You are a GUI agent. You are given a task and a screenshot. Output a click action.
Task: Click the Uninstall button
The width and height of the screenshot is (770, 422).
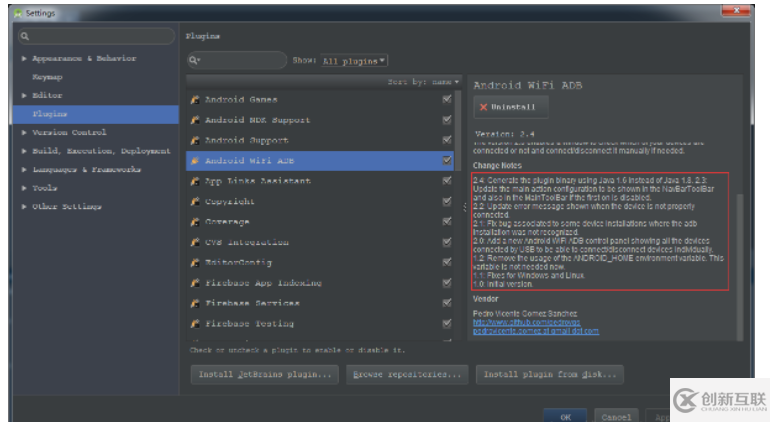pyautogui.click(x=511, y=107)
